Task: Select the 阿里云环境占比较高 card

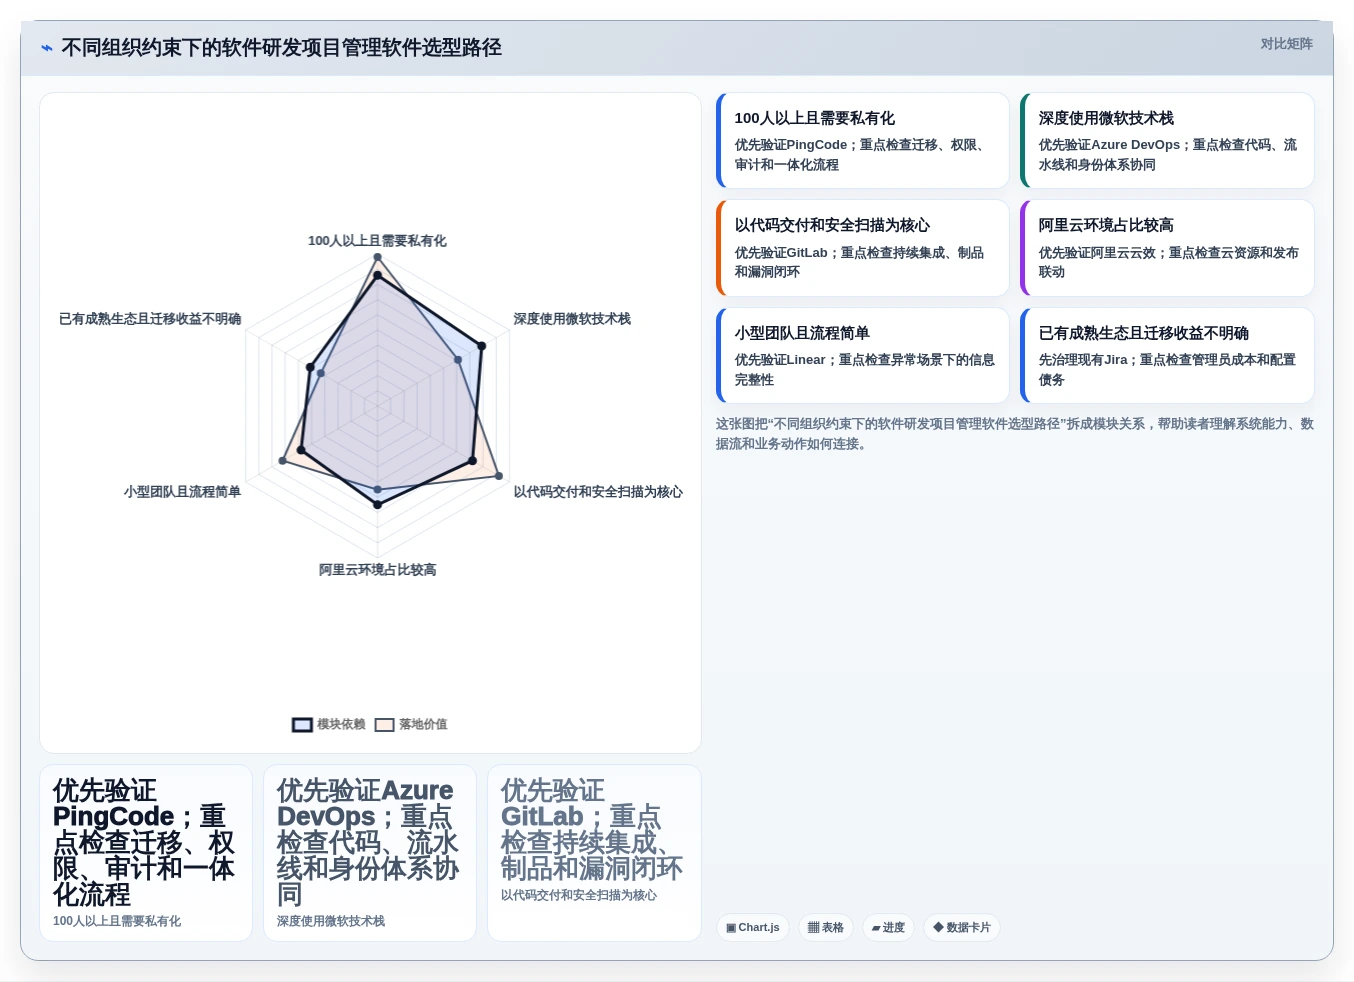Action: 1167,248
